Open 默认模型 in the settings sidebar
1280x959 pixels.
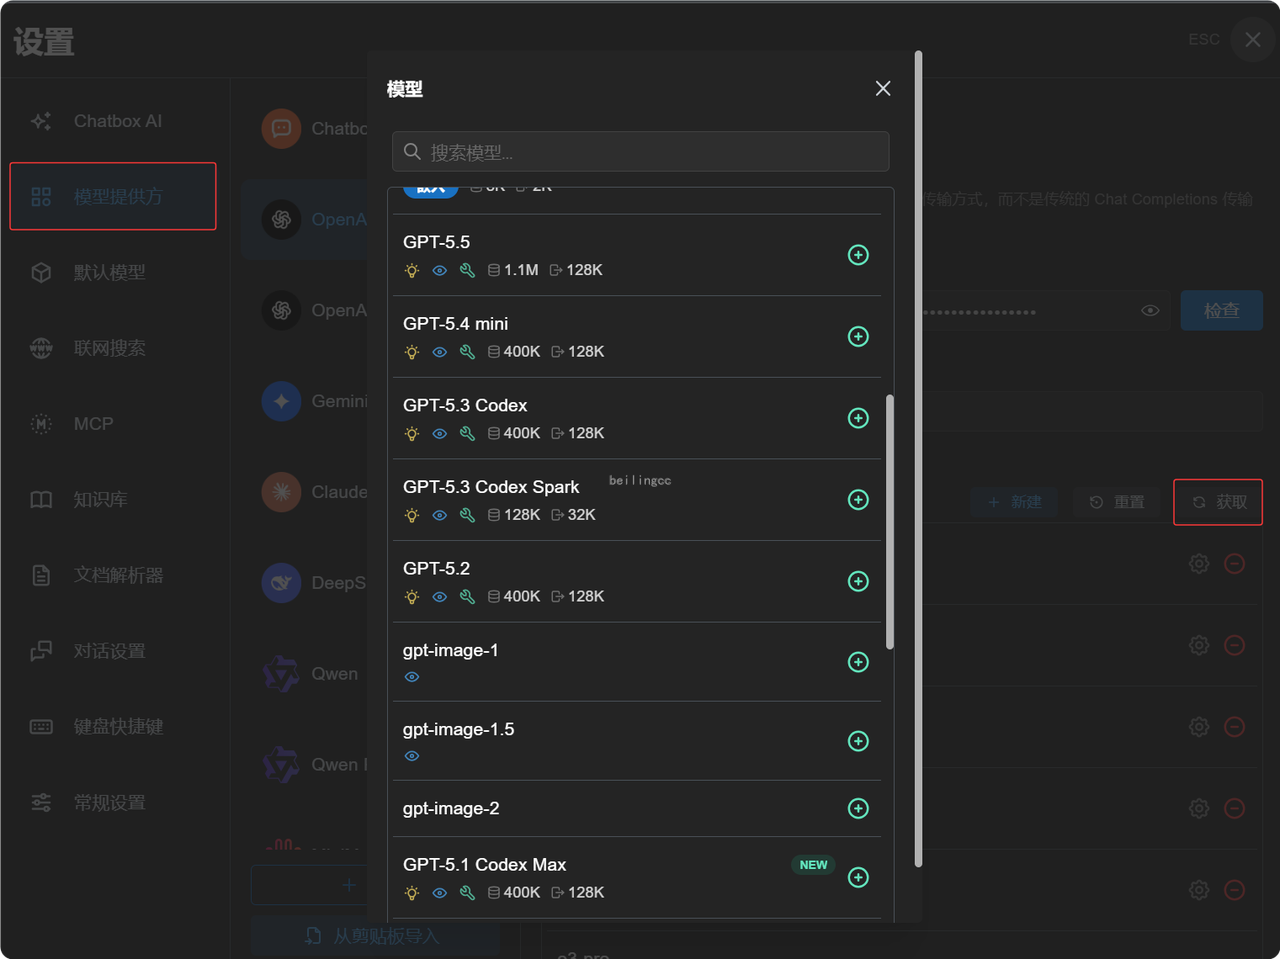coord(113,272)
